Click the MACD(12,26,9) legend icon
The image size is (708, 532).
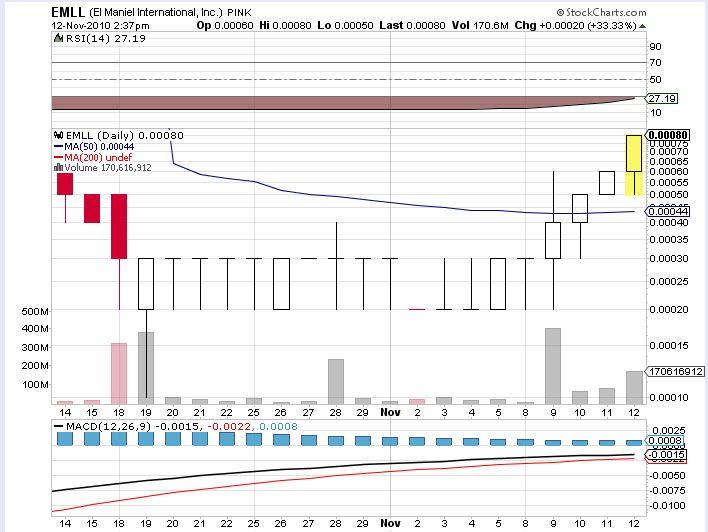(58, 428)
